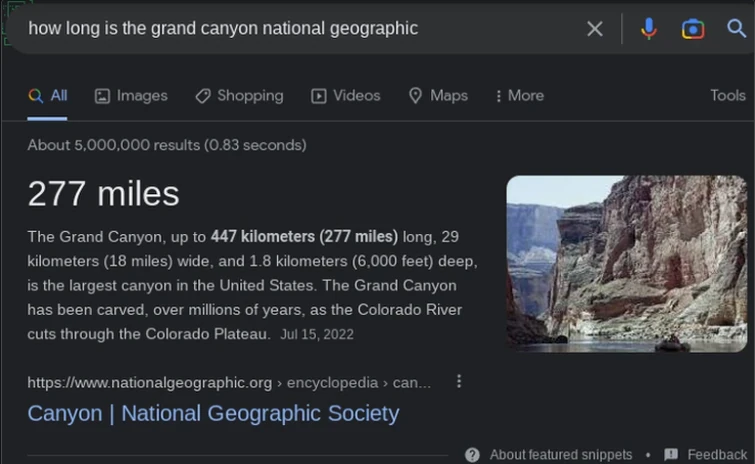Click the About featured snippets link

coord(560,455)
